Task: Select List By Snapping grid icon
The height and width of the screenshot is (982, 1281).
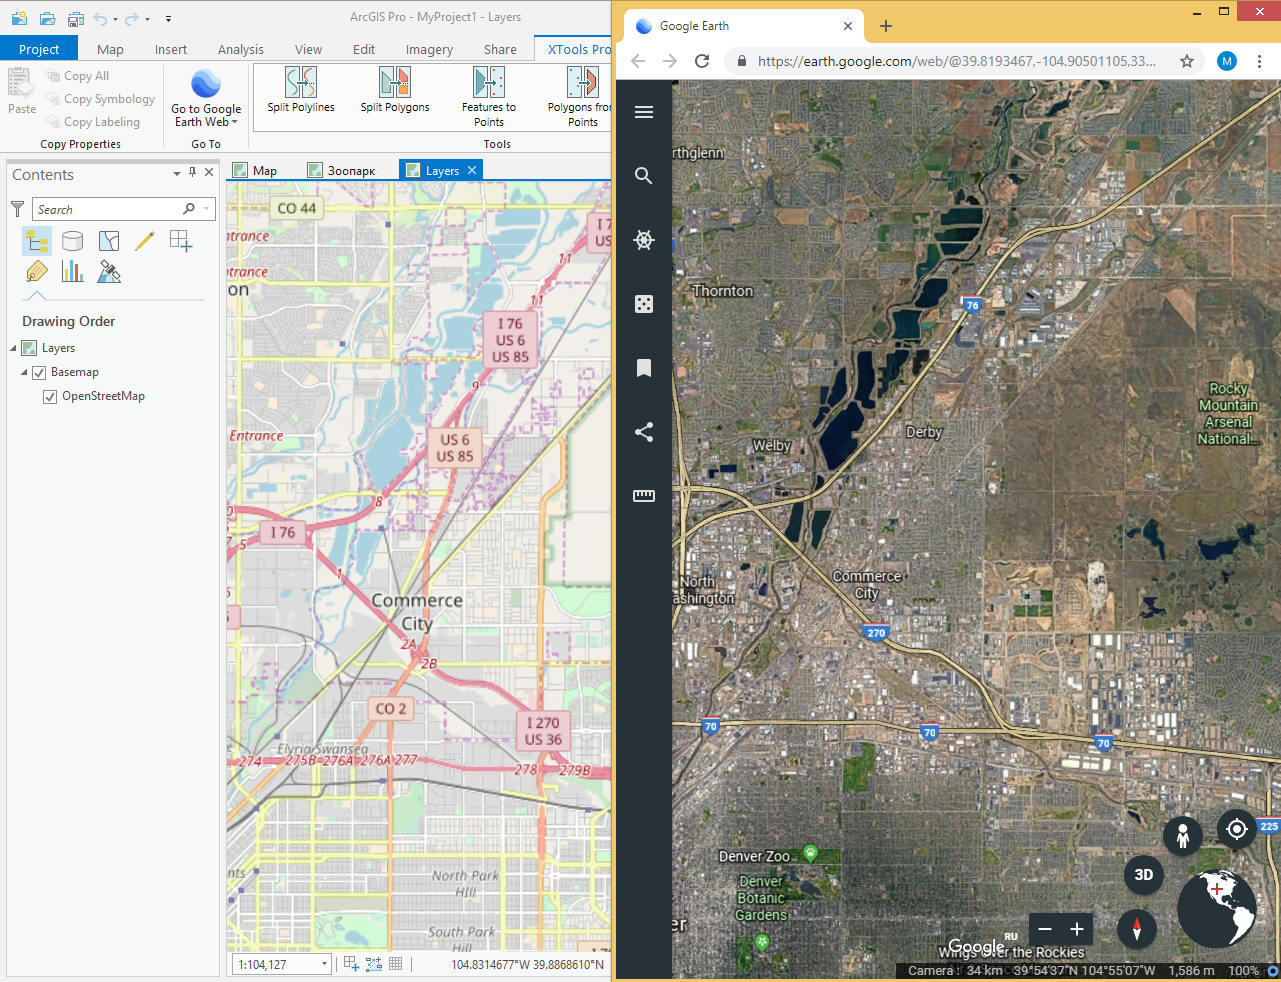Action: (x=181, y=241)
